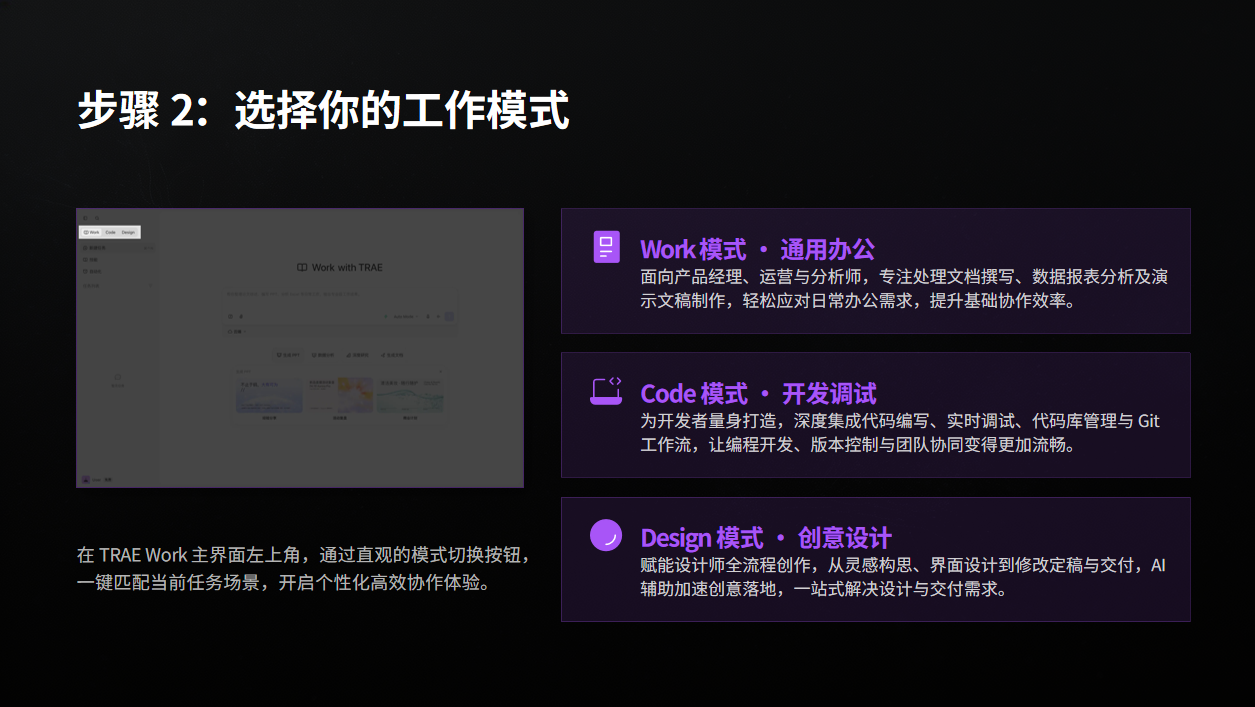Switch to the Code mode tab
Screen dimensions: 1255x707
[x=110, y=232]
